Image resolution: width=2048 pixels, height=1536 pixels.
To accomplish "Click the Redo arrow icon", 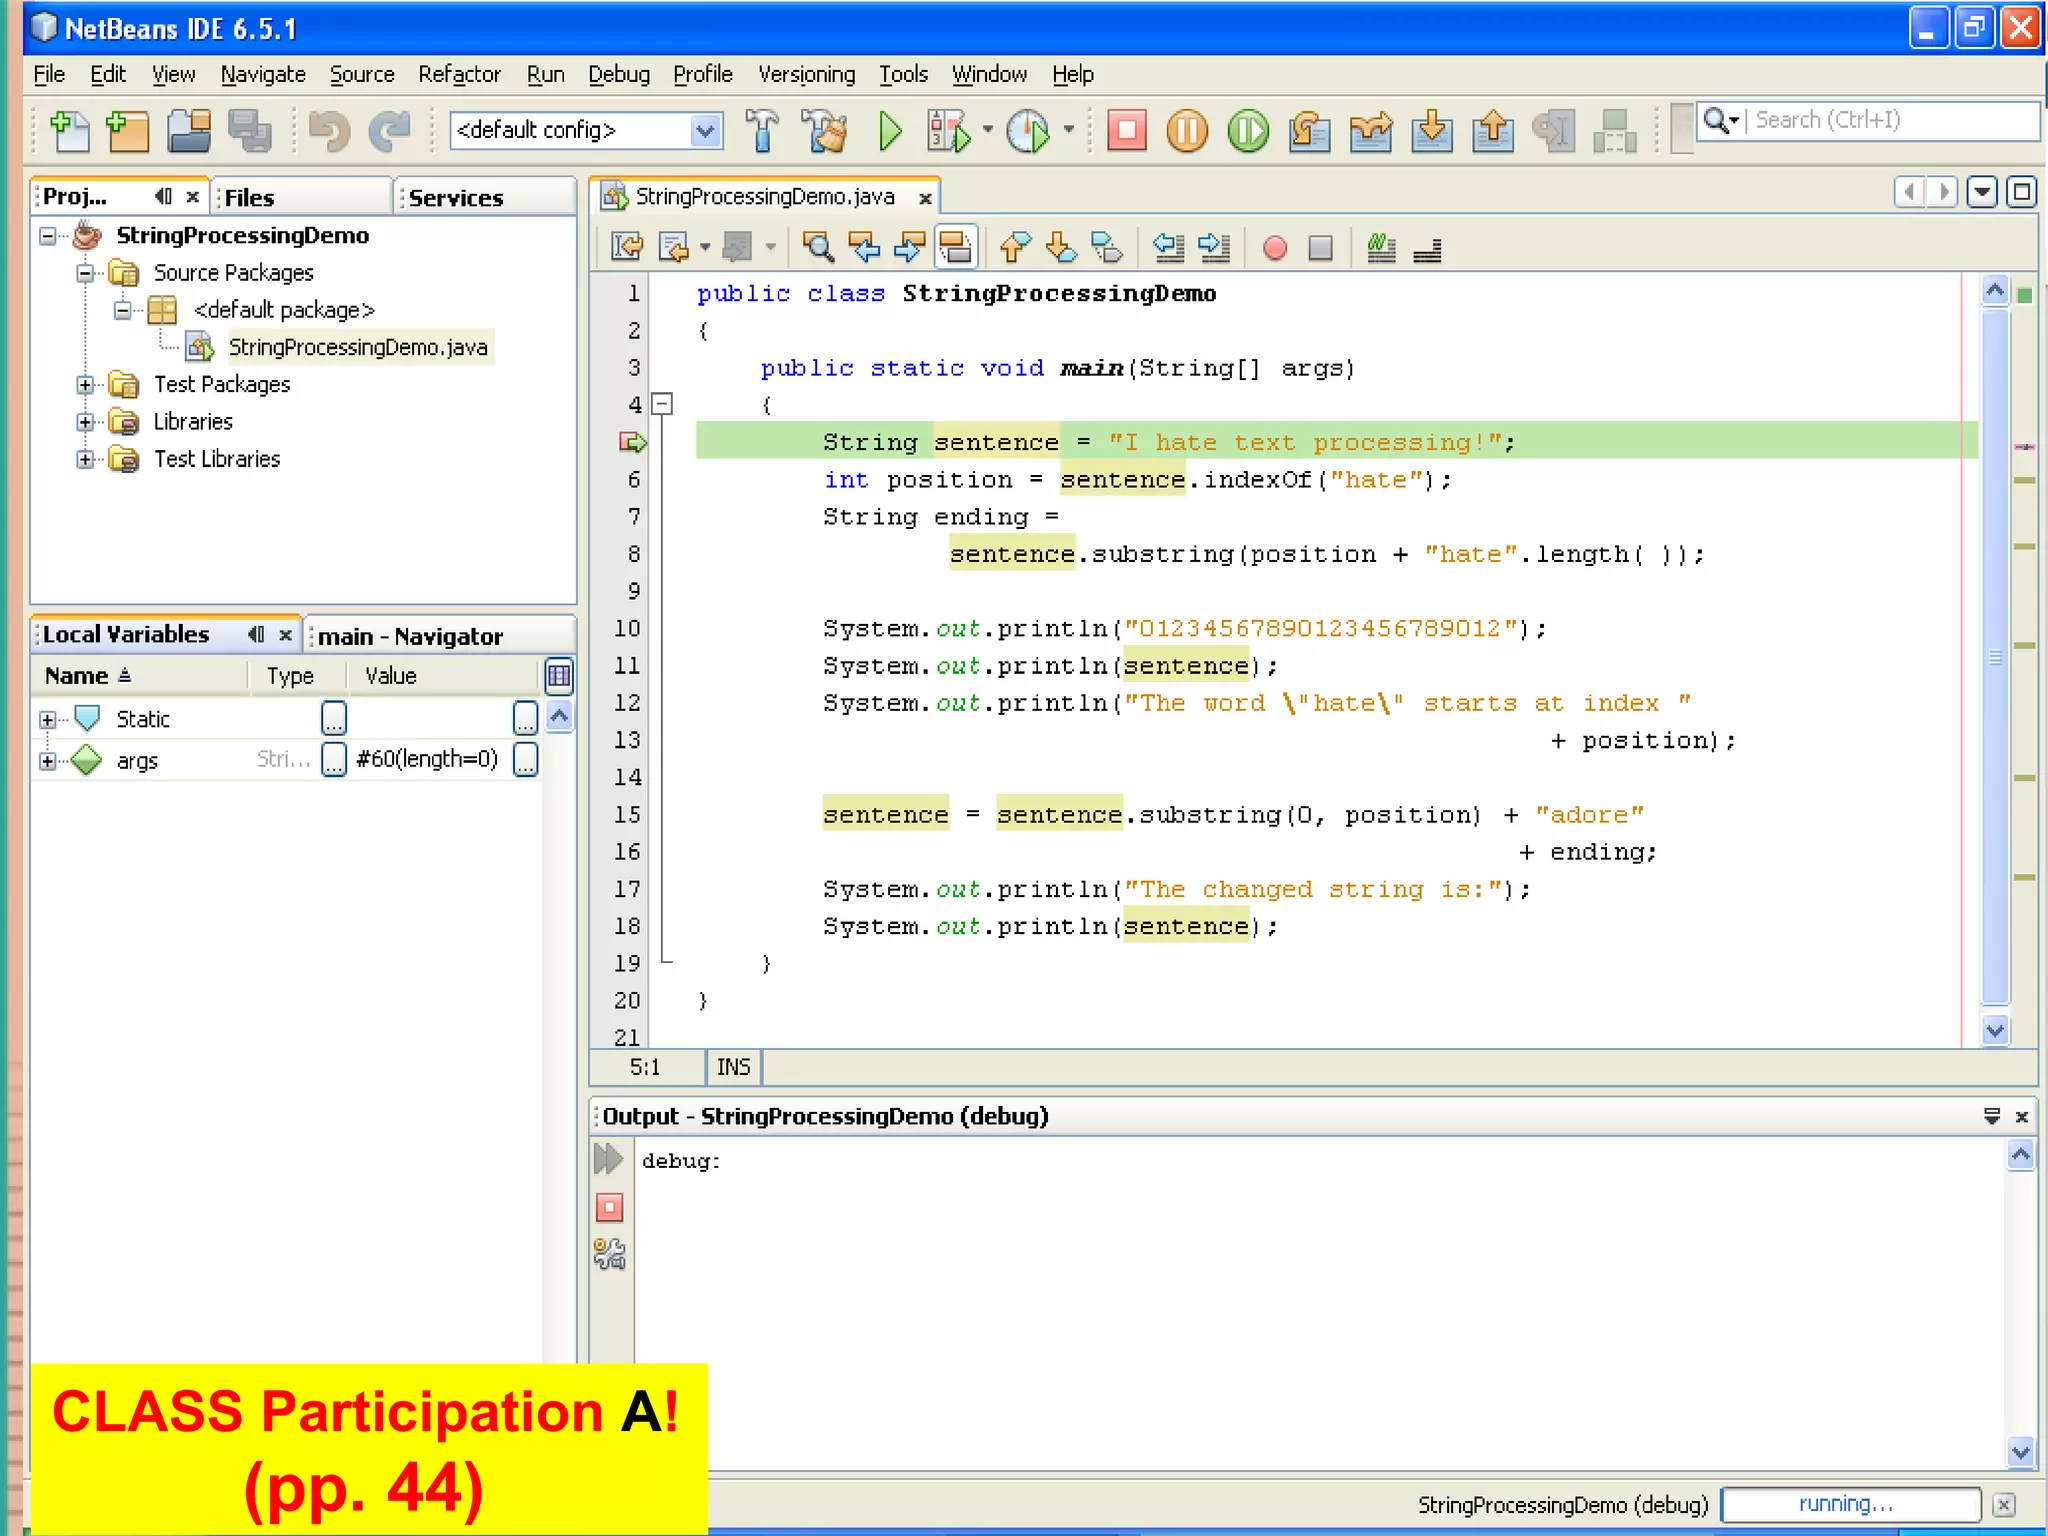I will 389,131.
